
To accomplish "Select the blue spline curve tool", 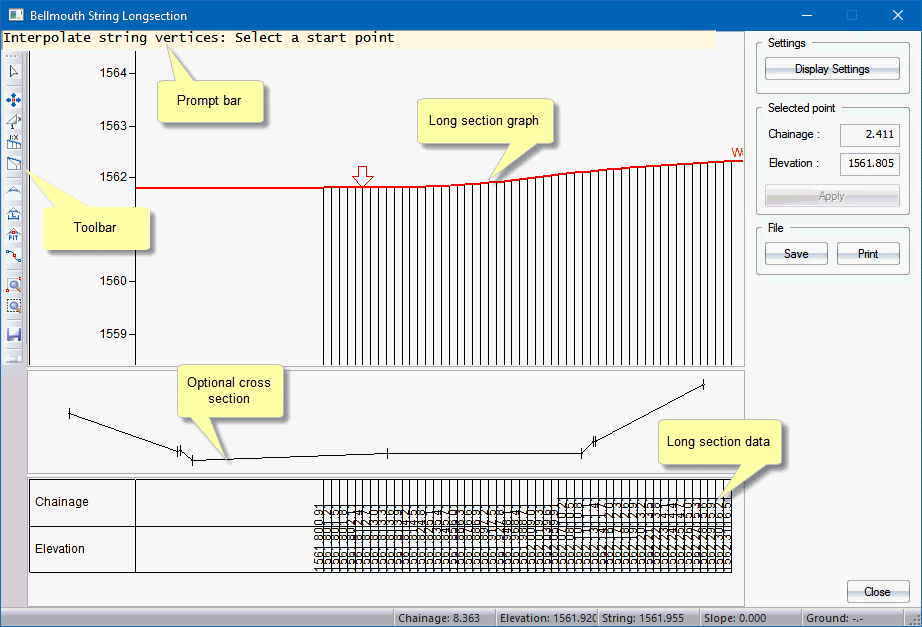I will click(14, 257).
